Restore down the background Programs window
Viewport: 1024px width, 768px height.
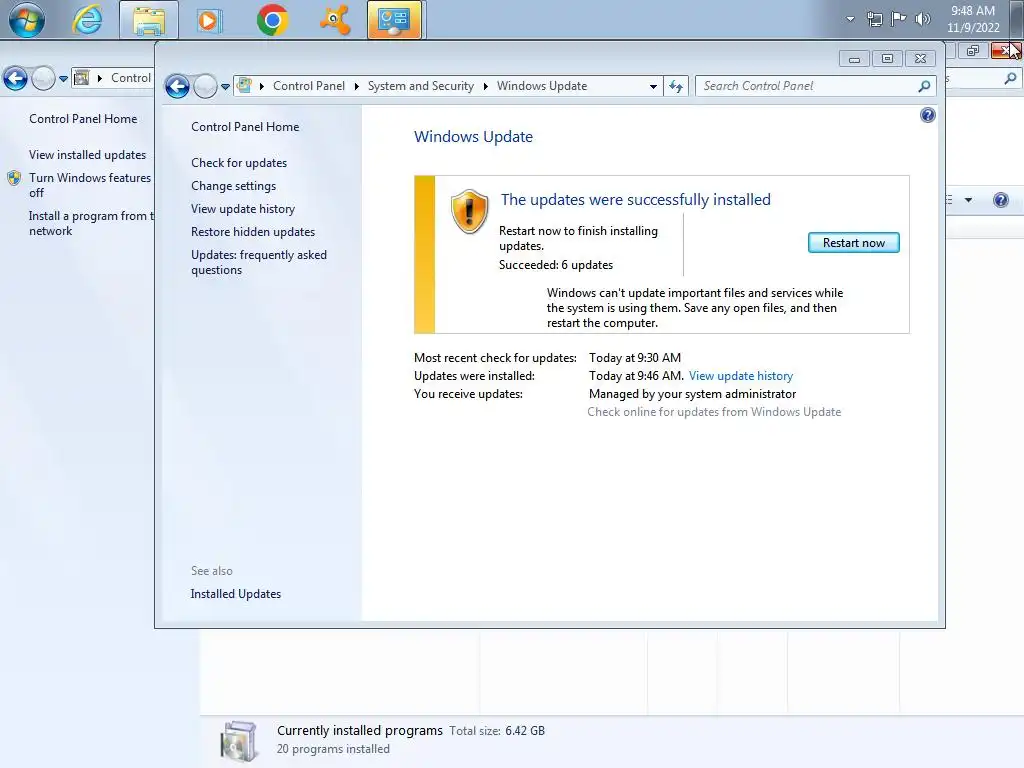(973, 50)
